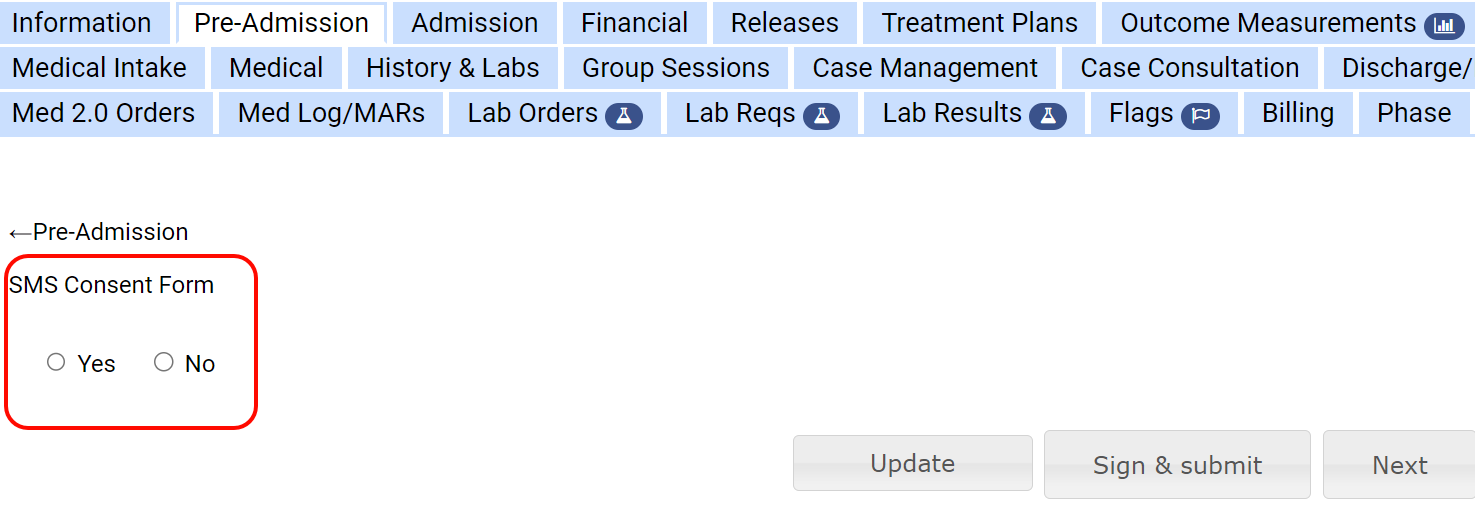Go to the Treatment Plans tab
Screen dimensions: 1475x510
click(x=979, y=23)
